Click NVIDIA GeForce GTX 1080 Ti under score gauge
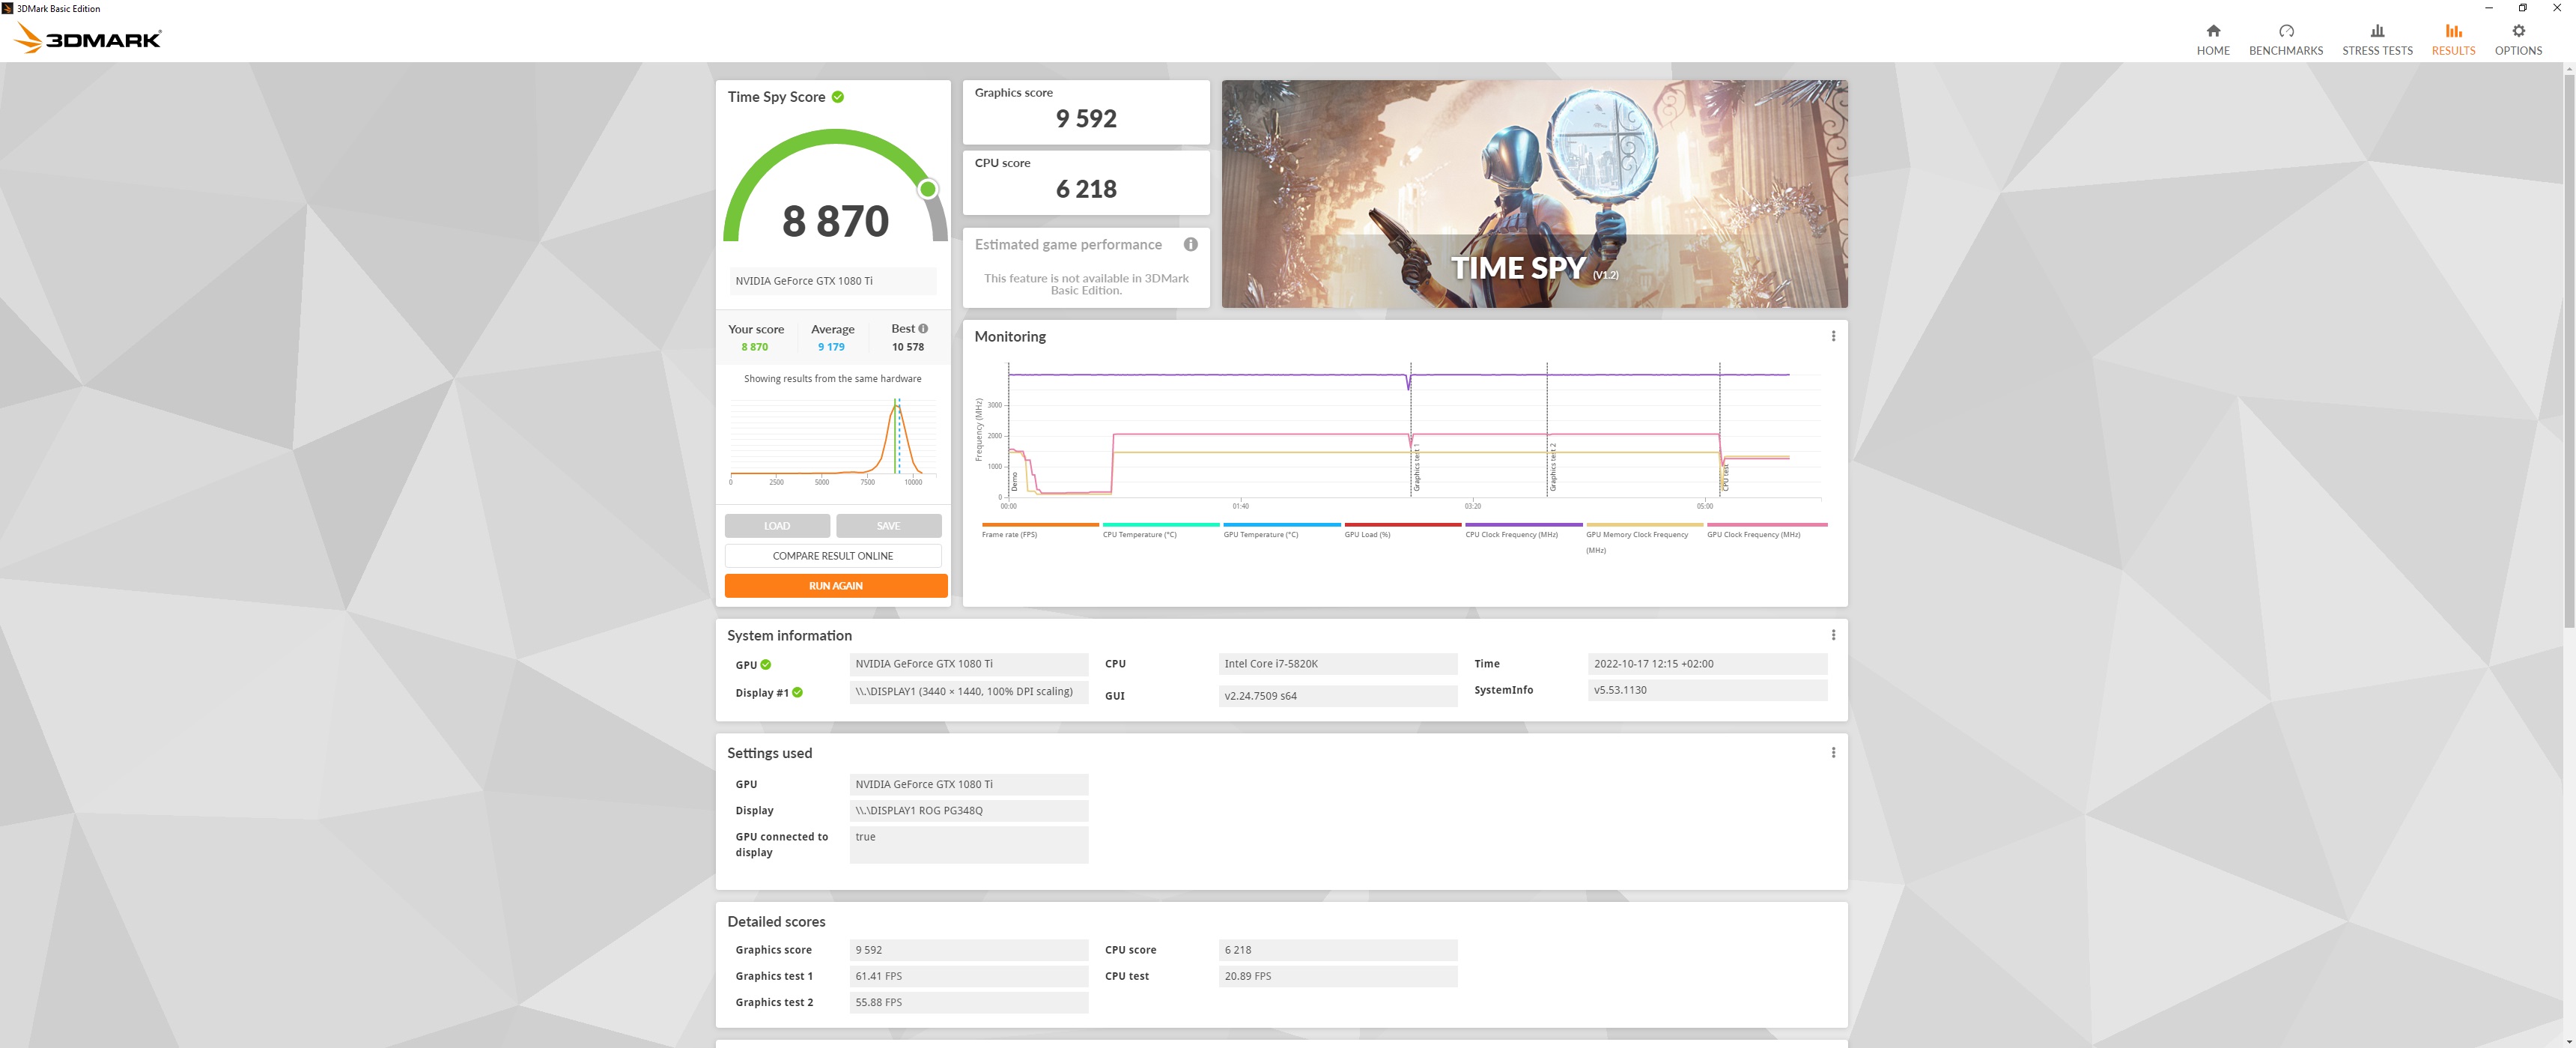 tap(832, 281)
